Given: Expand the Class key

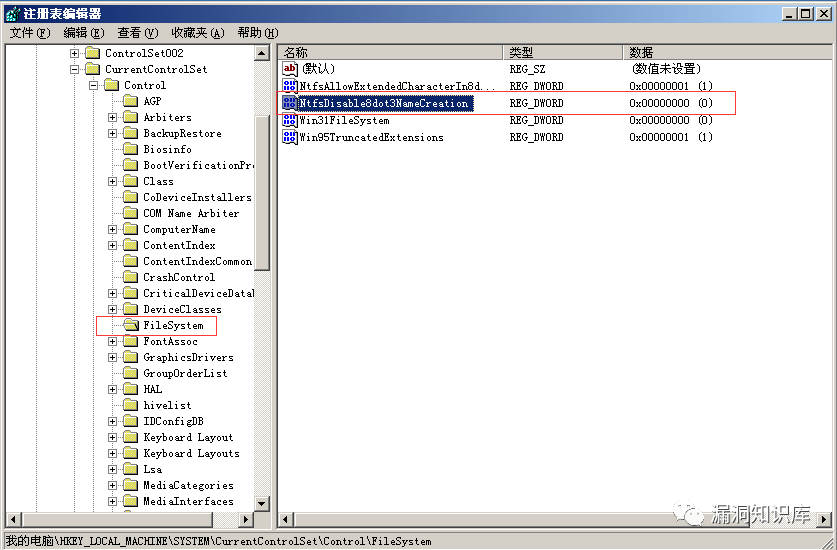Looking at the screenshot, I should 112,181.
